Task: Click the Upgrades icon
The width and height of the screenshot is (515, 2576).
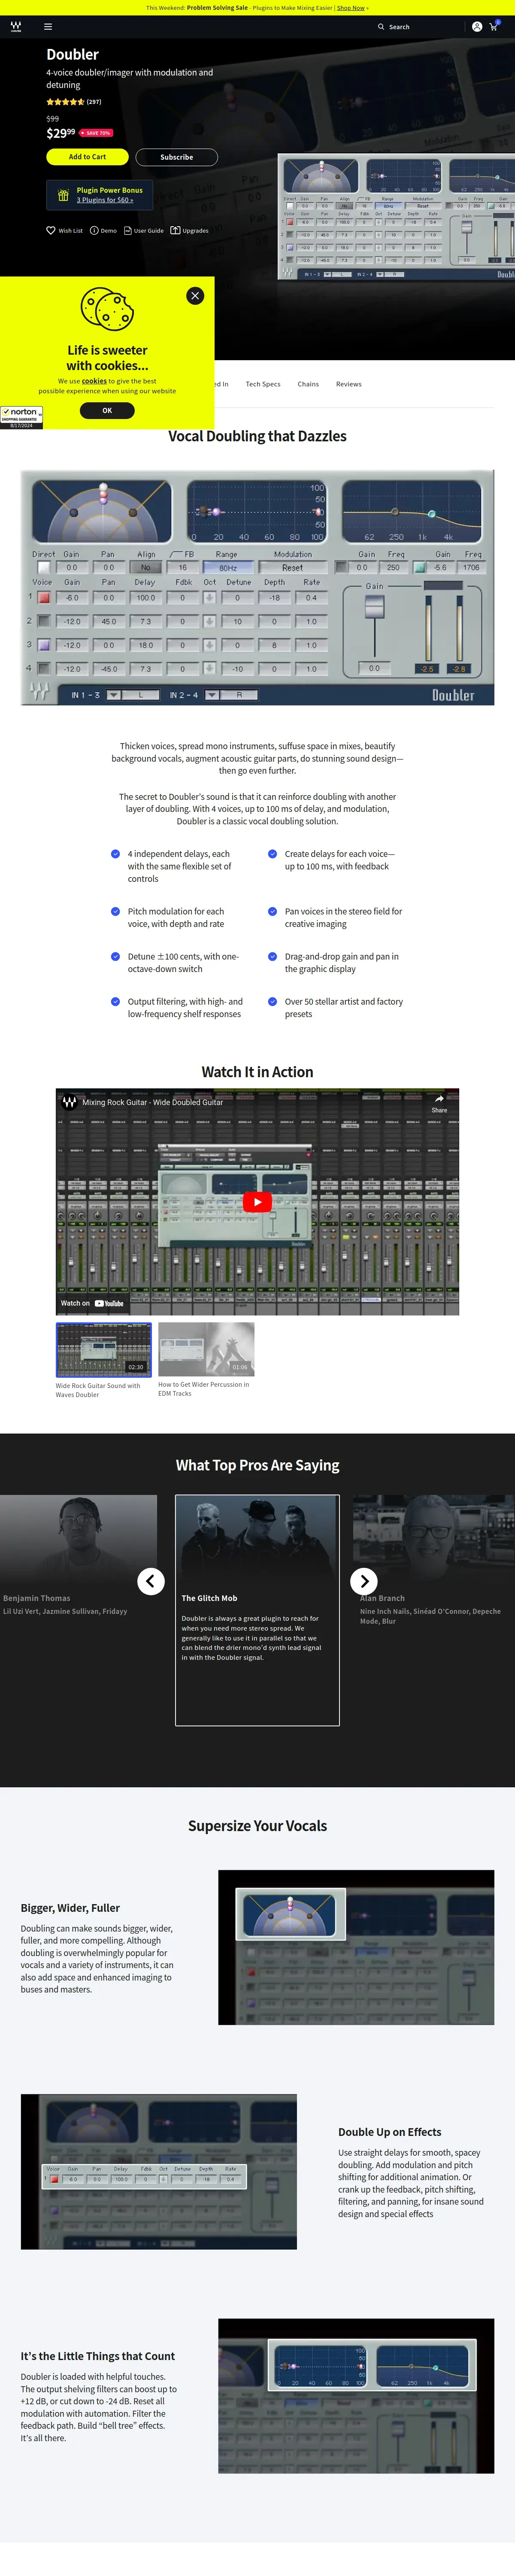Action: [175, 230]
